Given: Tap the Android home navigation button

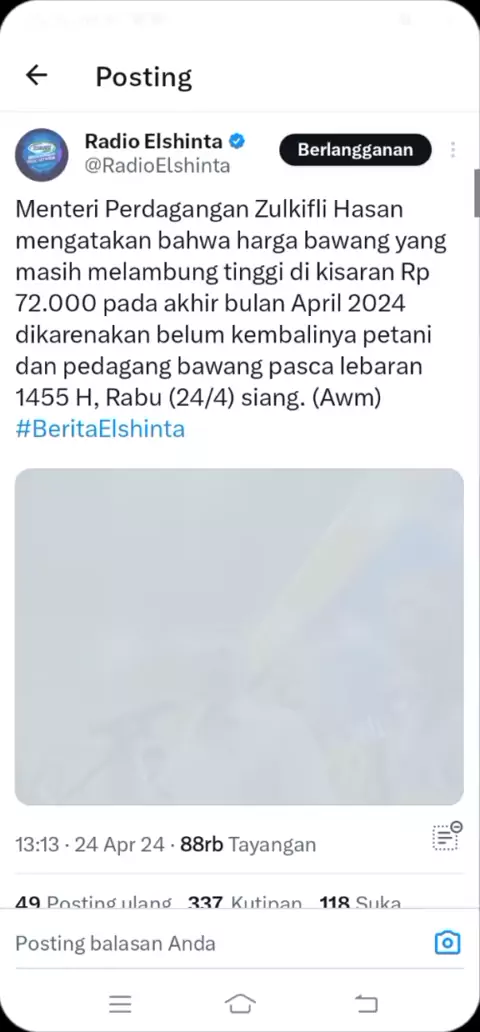Looking at the screenshot, I should point(240,1004).
